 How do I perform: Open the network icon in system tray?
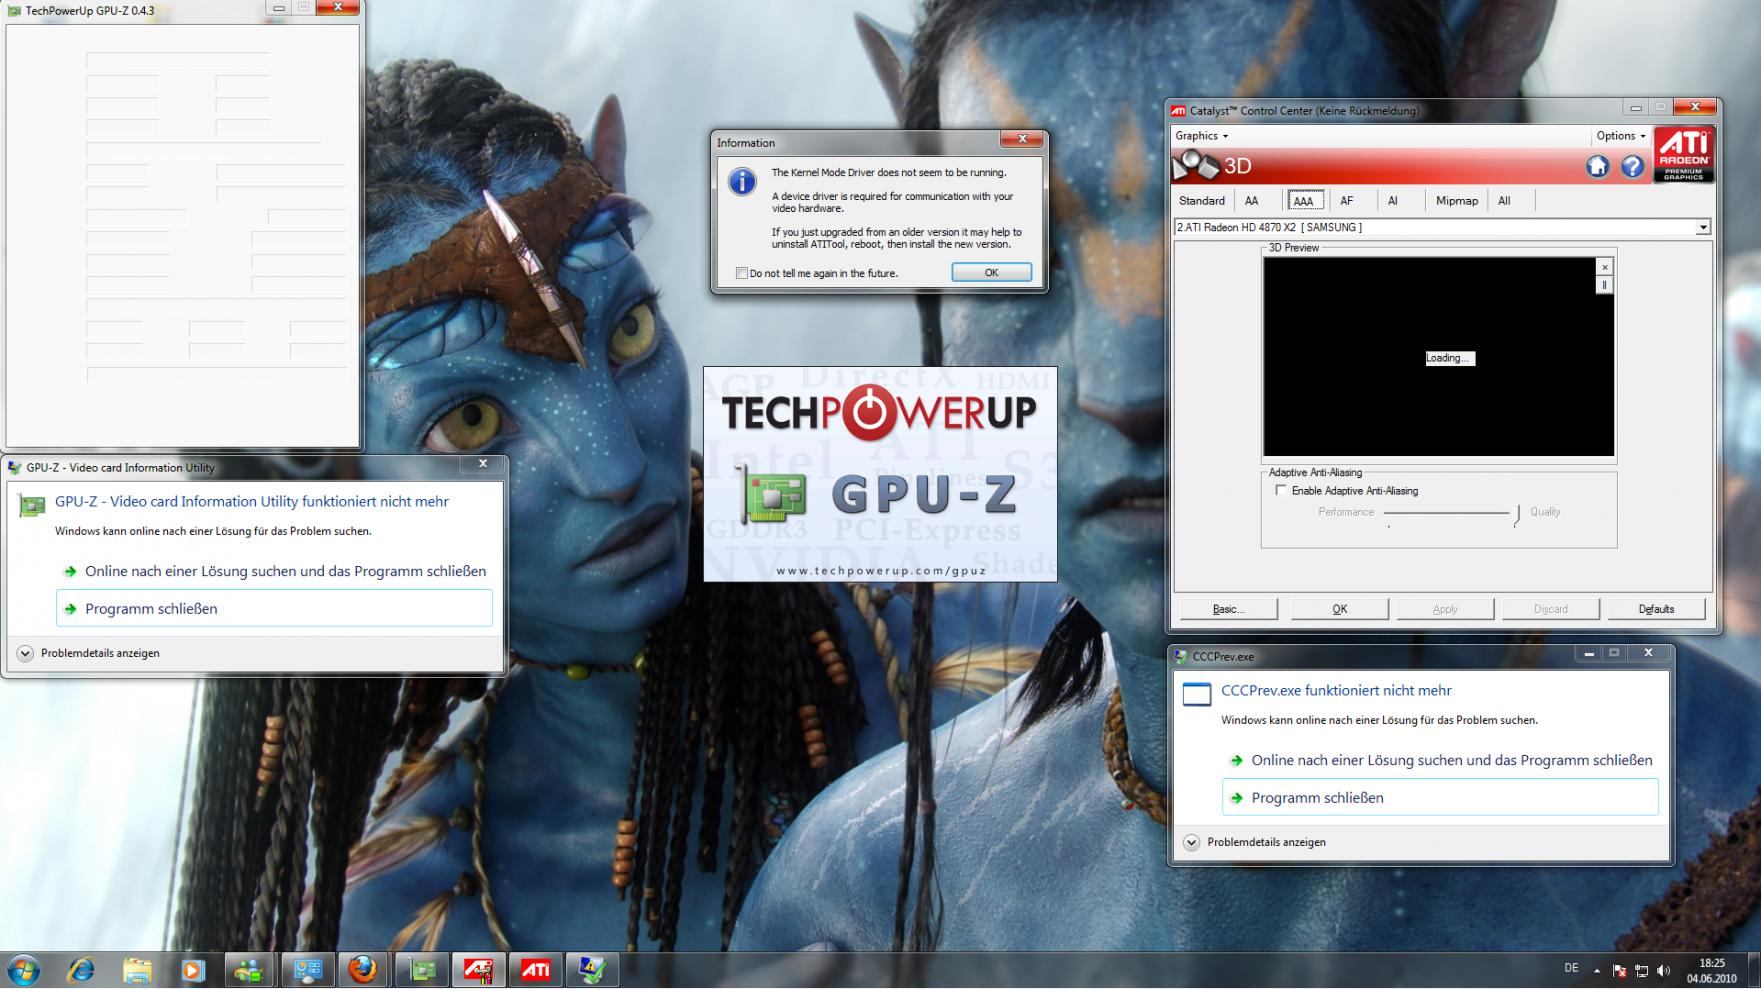coord(1641,971)
